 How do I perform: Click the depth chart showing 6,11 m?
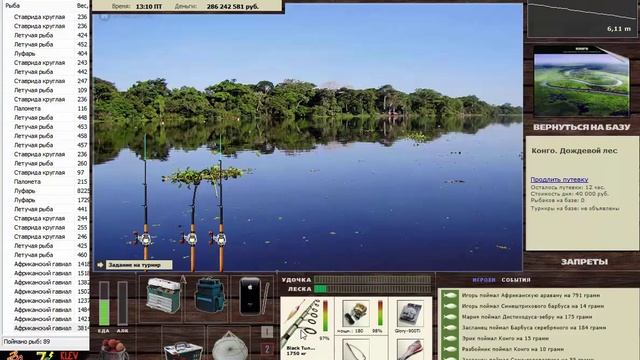(582, 18)
